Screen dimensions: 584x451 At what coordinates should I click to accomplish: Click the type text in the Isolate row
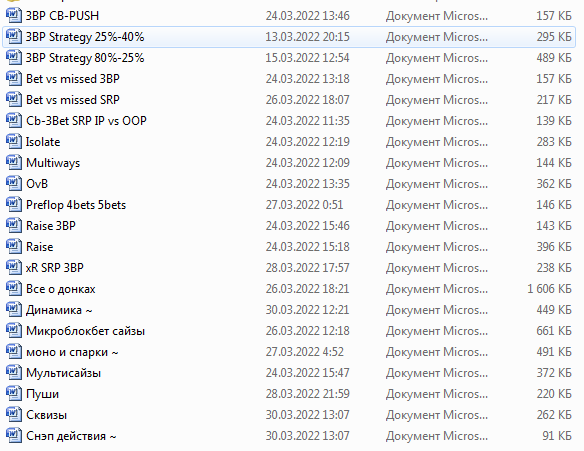(x=437, y=142)
